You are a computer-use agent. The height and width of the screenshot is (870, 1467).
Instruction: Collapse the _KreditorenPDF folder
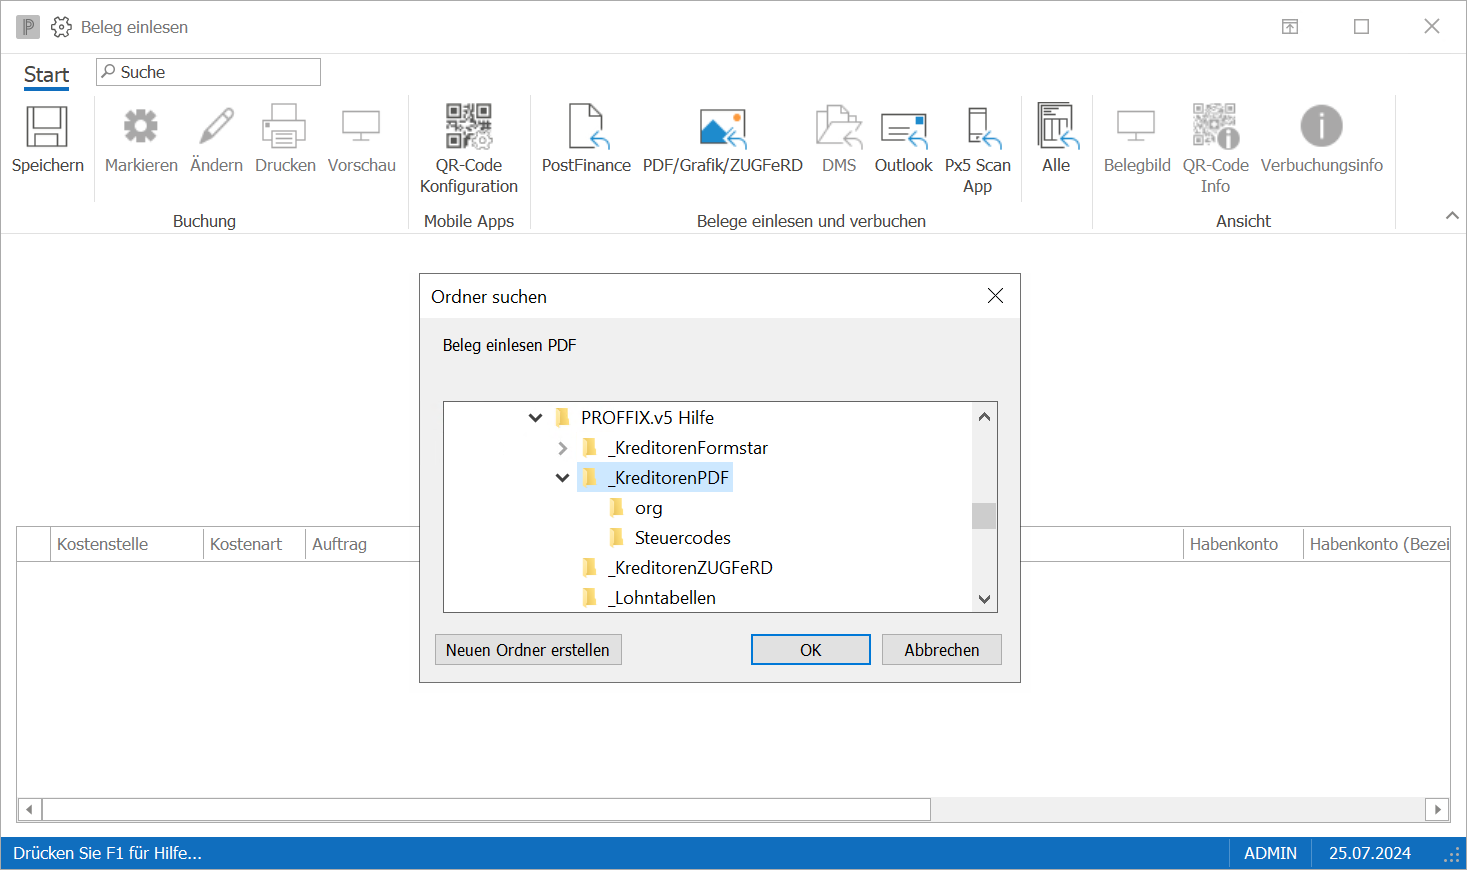(x=562, y=478)
